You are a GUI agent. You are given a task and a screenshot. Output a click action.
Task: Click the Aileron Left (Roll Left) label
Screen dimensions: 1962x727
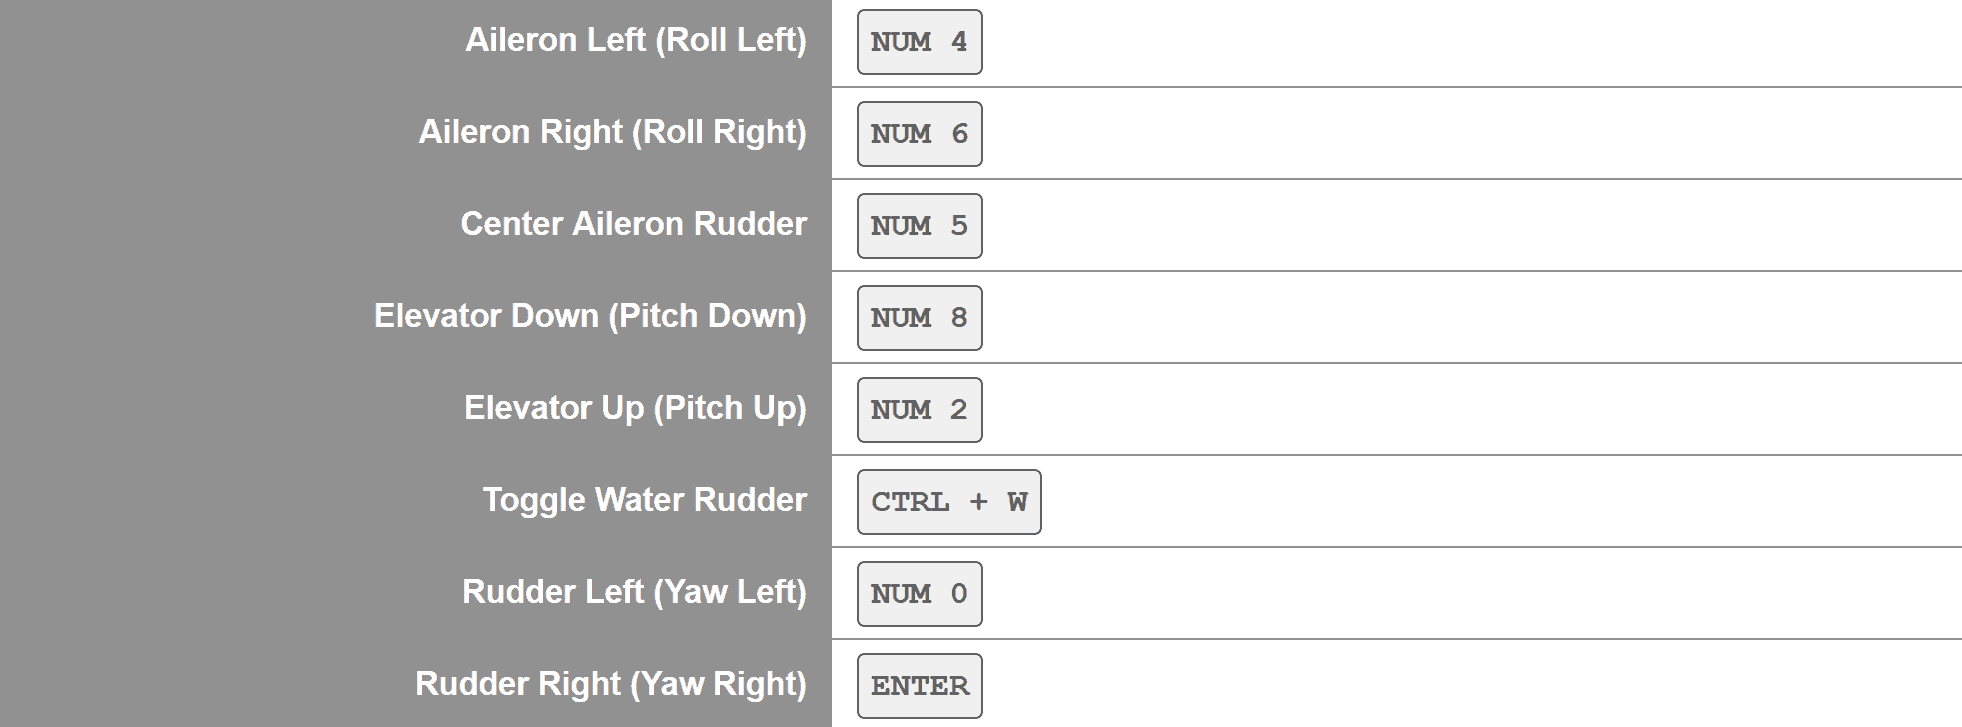coord(635,40)
